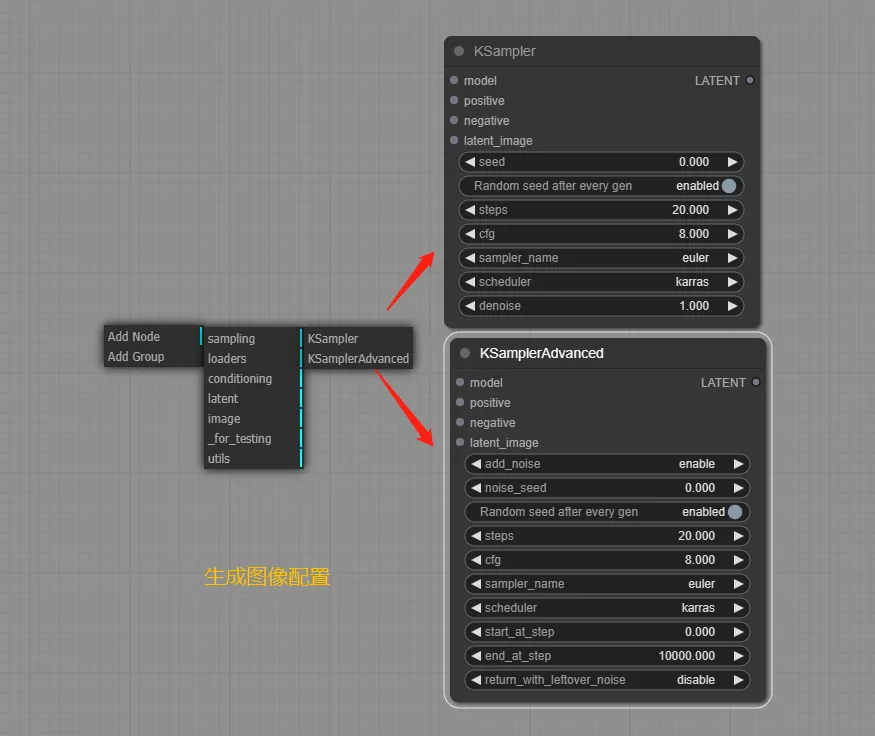Image resolution: width=875 pixels, height=736 pixels.
Task: Click the KSamplerAdvanced LATENT output connector
Action: 756,382
